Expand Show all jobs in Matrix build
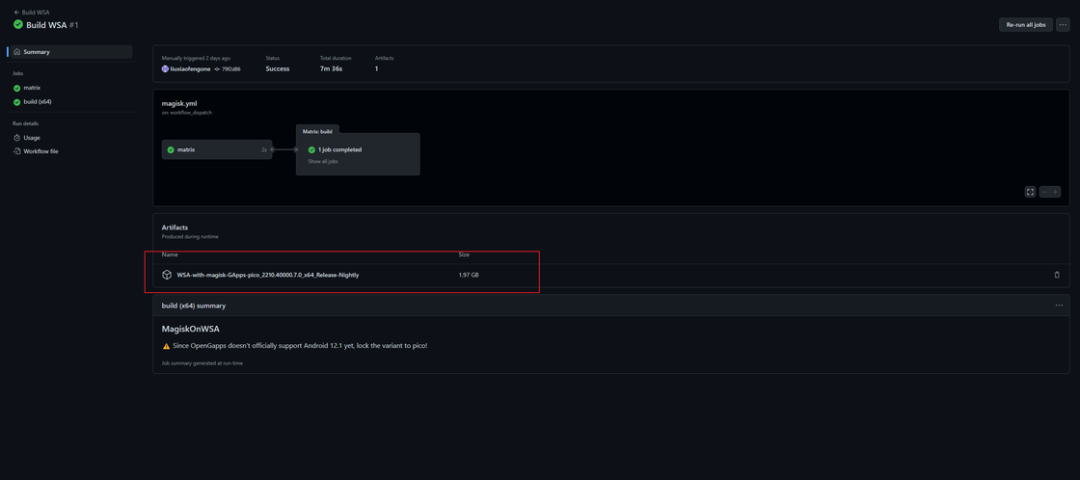 [x=323, y=161]
